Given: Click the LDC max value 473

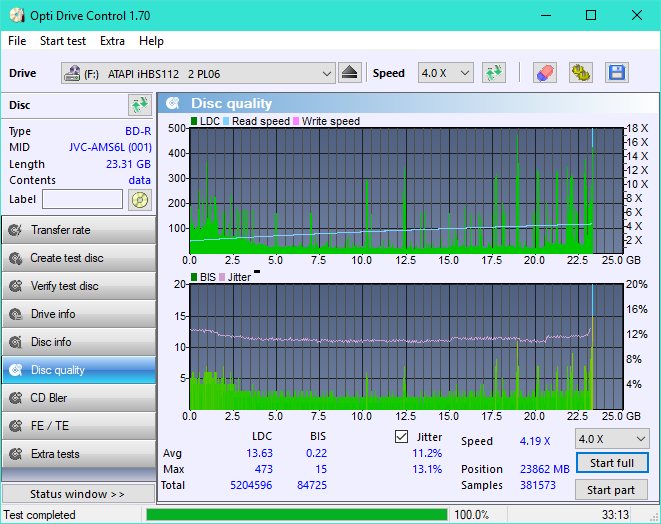Looking at the screenshot, I should (263, 469).
